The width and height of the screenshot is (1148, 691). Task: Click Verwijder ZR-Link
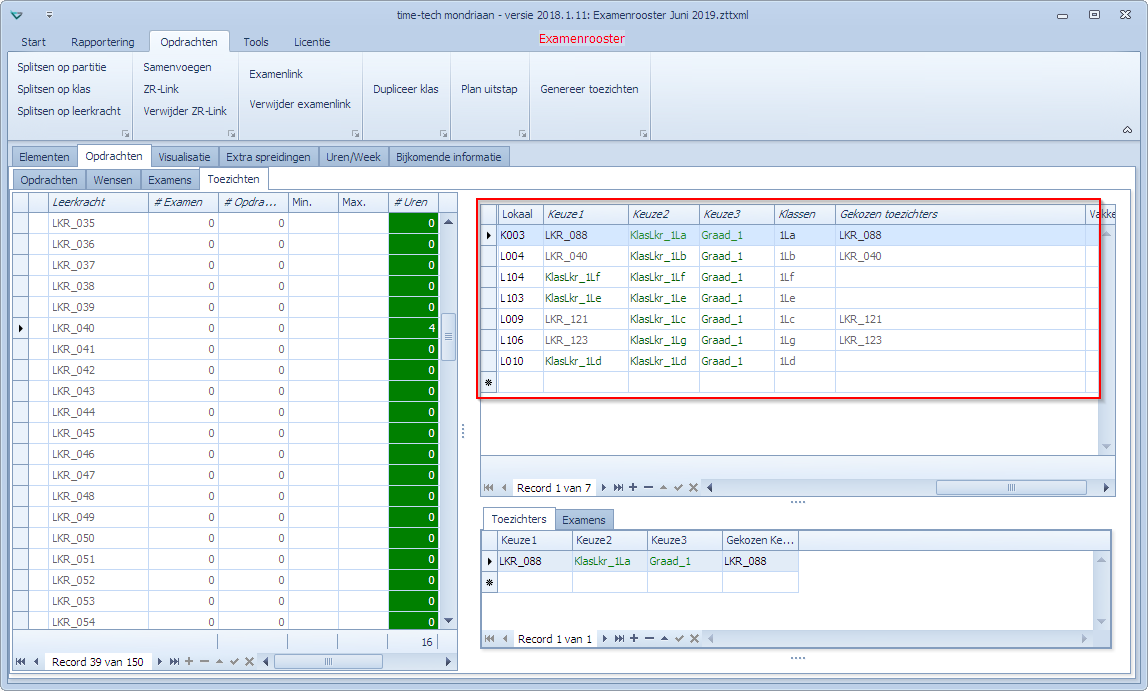[185, 111]
